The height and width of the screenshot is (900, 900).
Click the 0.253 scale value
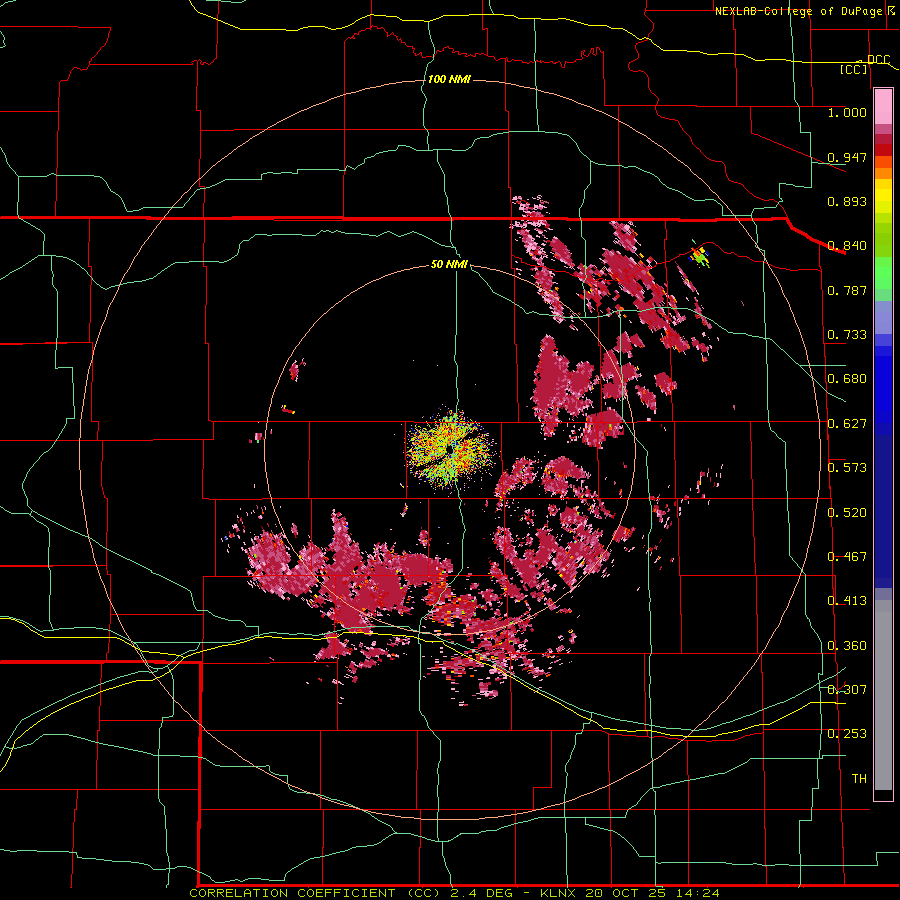point(847,734)
